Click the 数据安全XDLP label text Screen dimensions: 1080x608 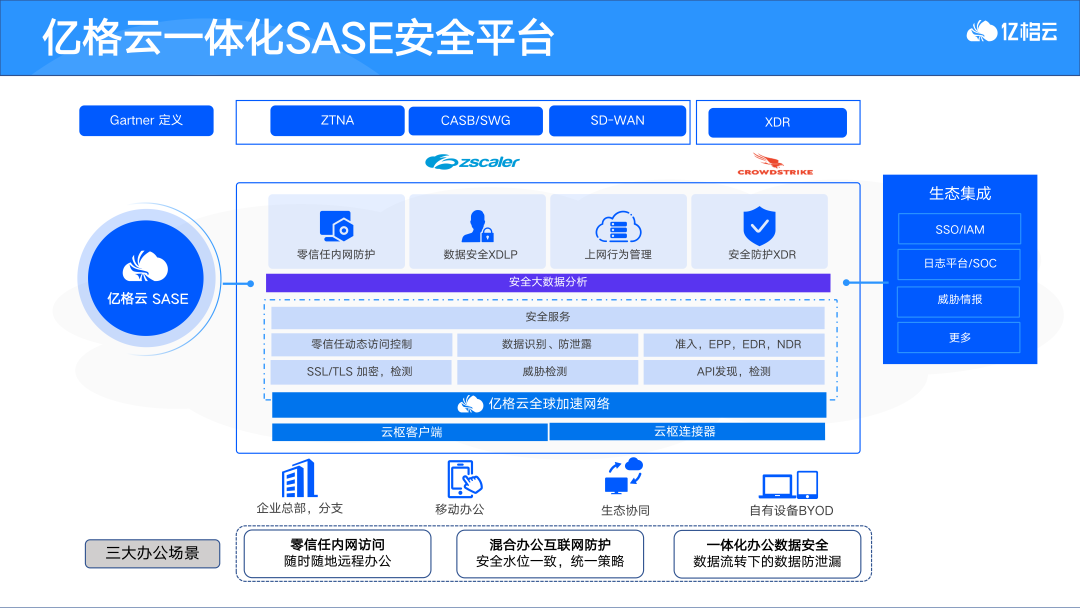pos(481,254)
